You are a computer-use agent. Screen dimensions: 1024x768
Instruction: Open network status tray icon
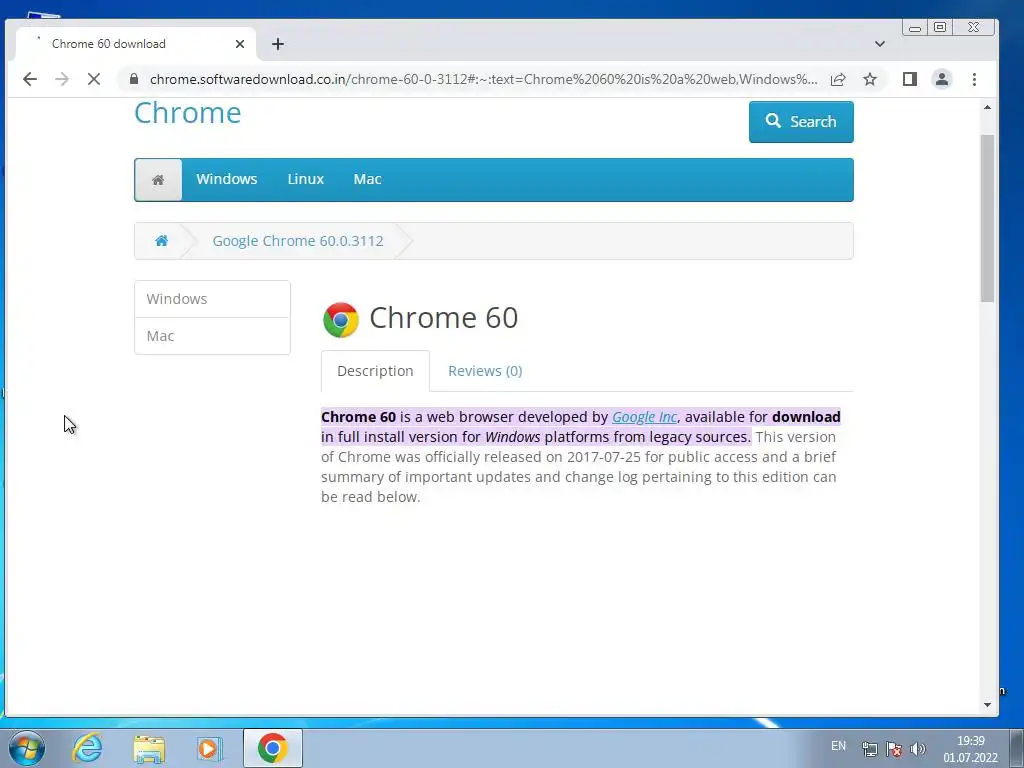(x=869, y=748)
